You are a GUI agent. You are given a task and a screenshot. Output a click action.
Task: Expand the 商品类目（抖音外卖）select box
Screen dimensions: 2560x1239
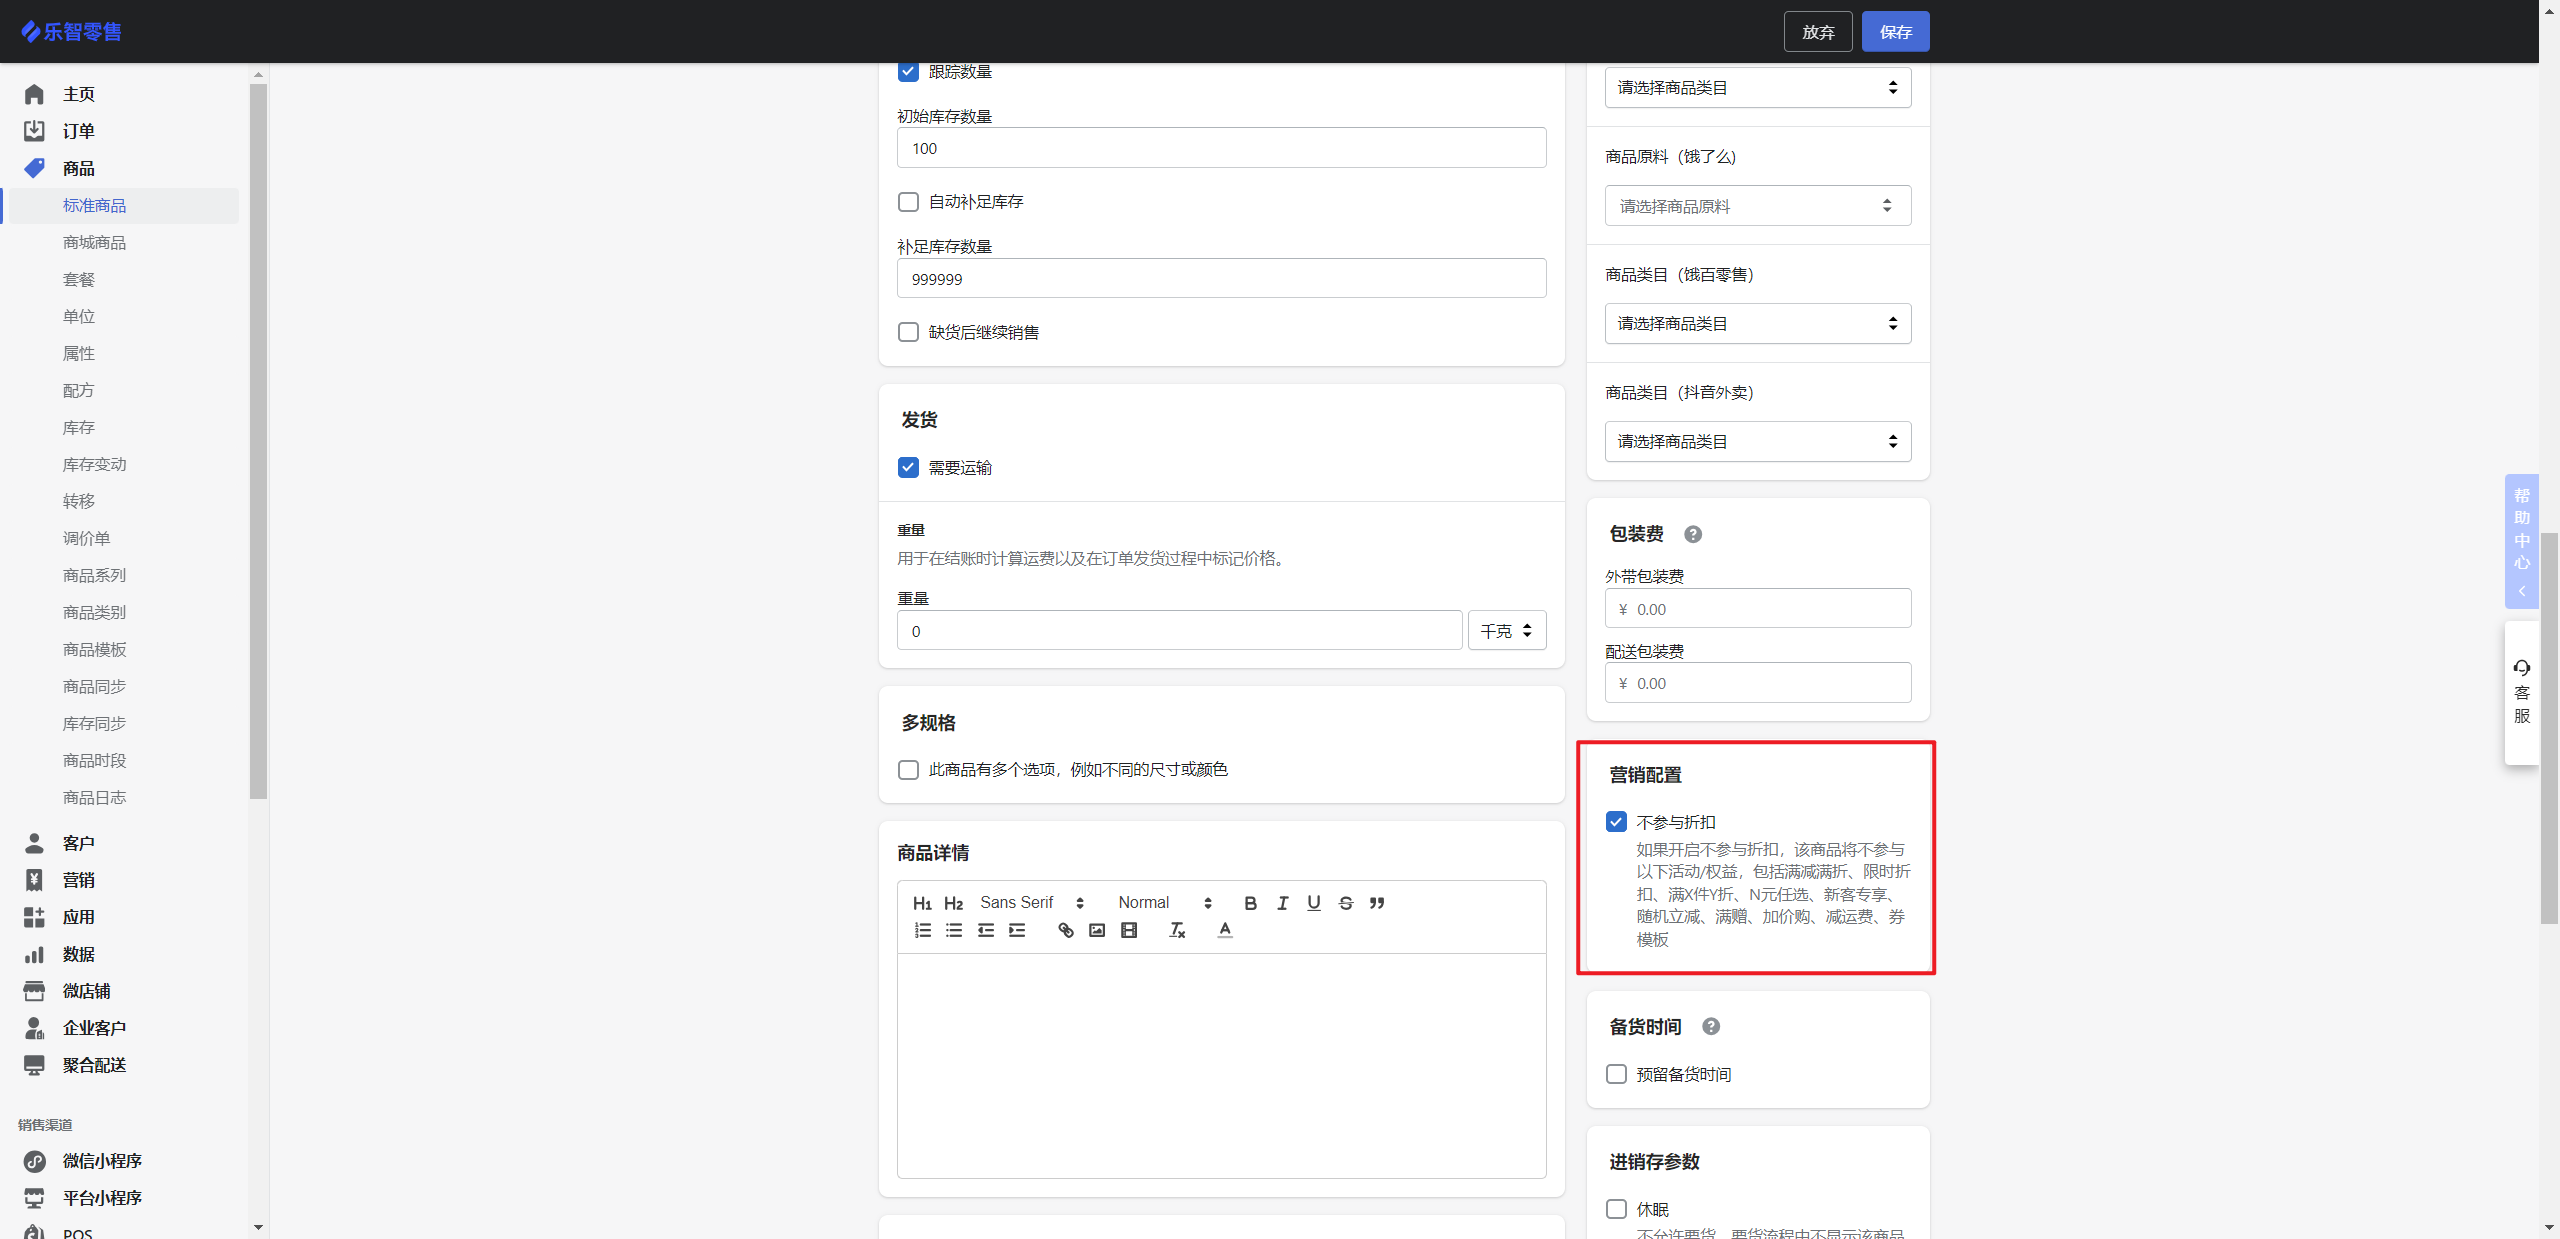pos(1757,442)
